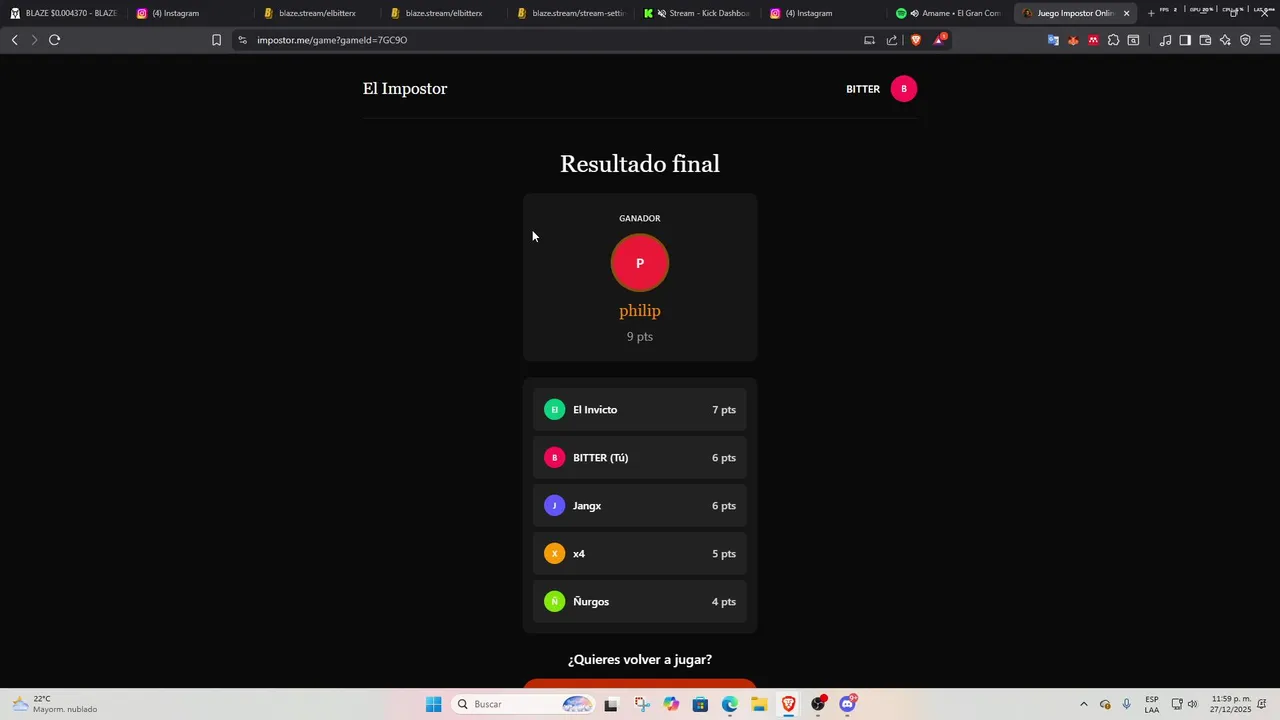The image size is (1280, 720).
Task: Open Discord from the taskbar
Action: [x=848, y=704]
